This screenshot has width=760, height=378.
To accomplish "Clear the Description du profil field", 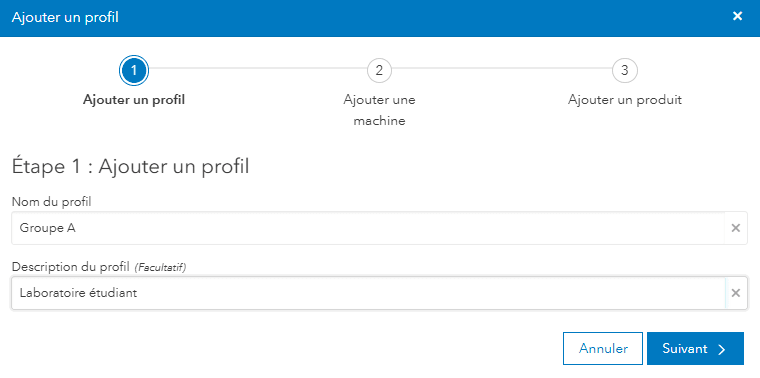I will (x=736, y=293).
